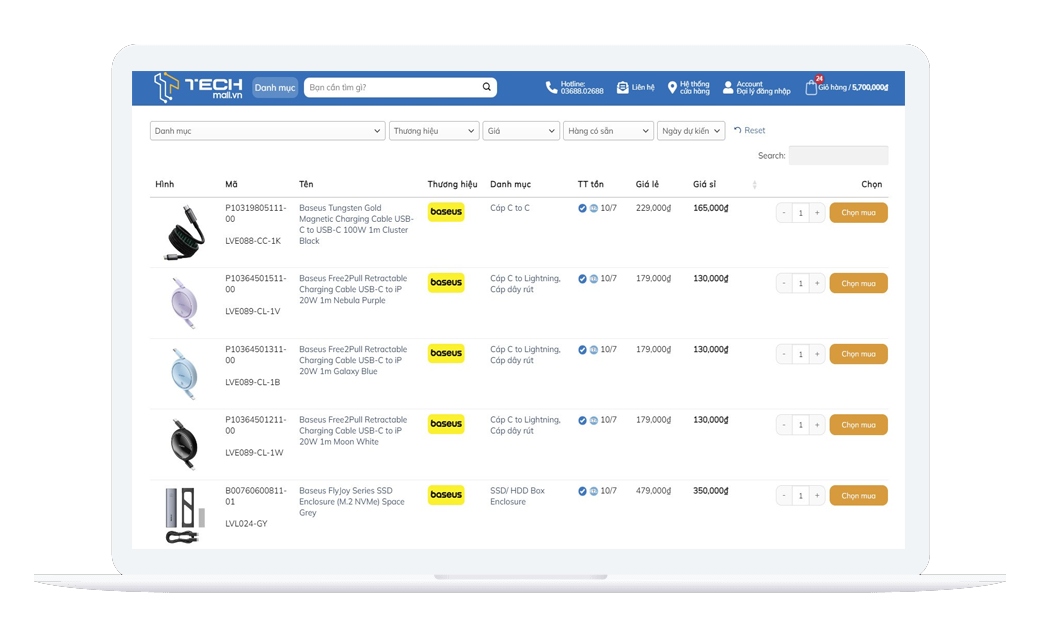This screenshot has width=1040, height=637.
Task: Click the table Search input box
Action: [838, 155]
